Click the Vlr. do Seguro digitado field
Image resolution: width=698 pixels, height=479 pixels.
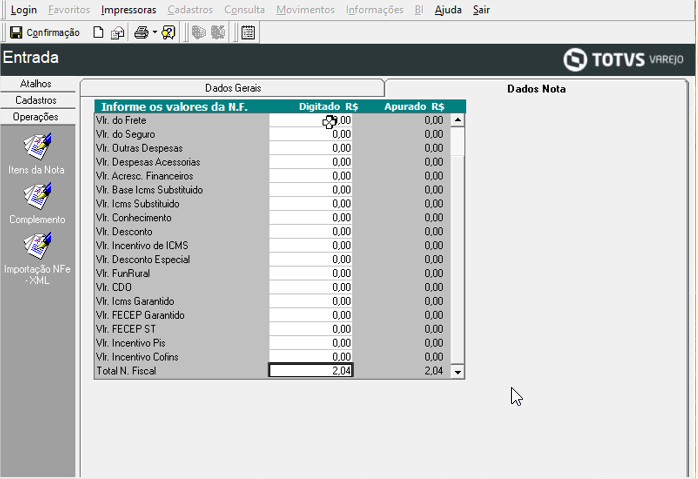pyautogui.click(x=311, y=134)
